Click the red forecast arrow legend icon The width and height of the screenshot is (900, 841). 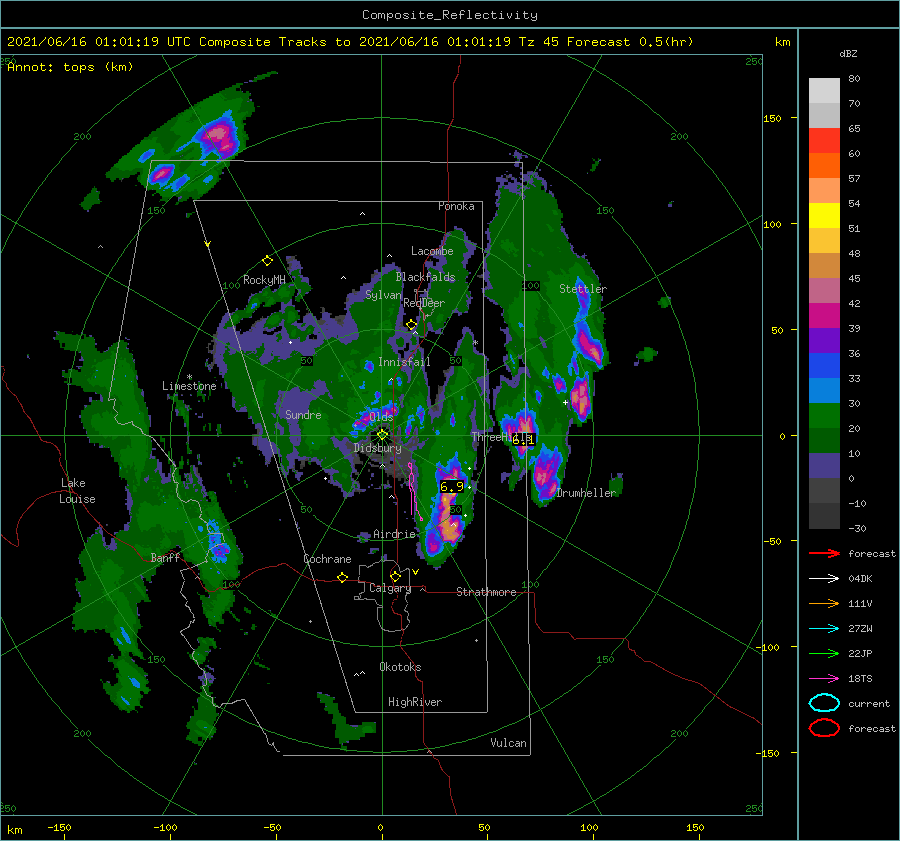[x=824, y=553]
